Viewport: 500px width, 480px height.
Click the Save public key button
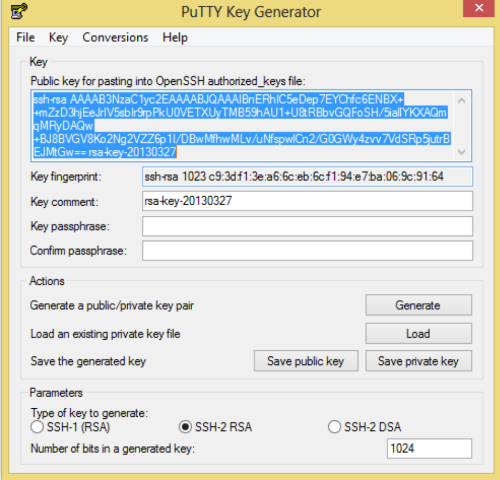pyautogui.click(x=306, y=361)
